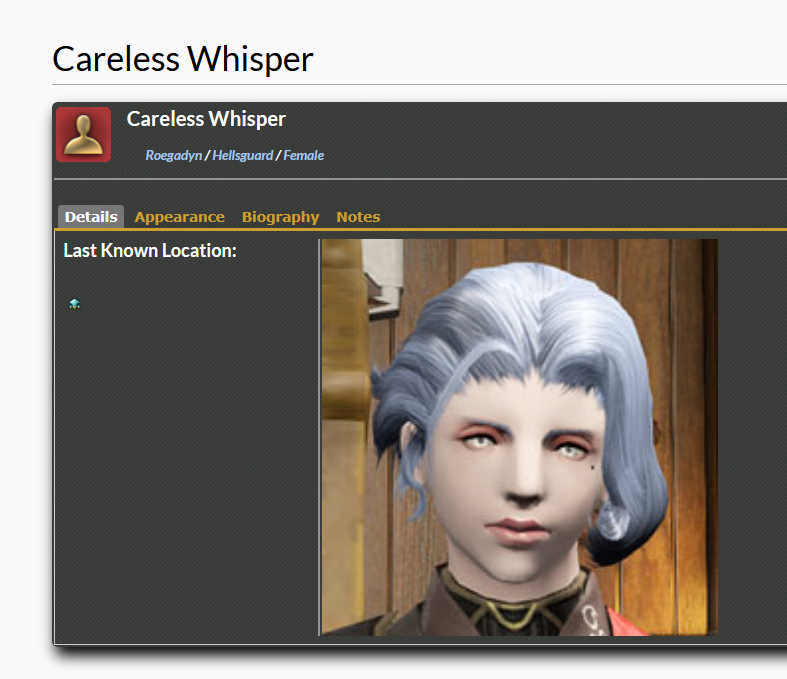This screenshot has width=787, height=679.
Task: Click the small aetheryte crystal icon
Action: tap(74, 304)
